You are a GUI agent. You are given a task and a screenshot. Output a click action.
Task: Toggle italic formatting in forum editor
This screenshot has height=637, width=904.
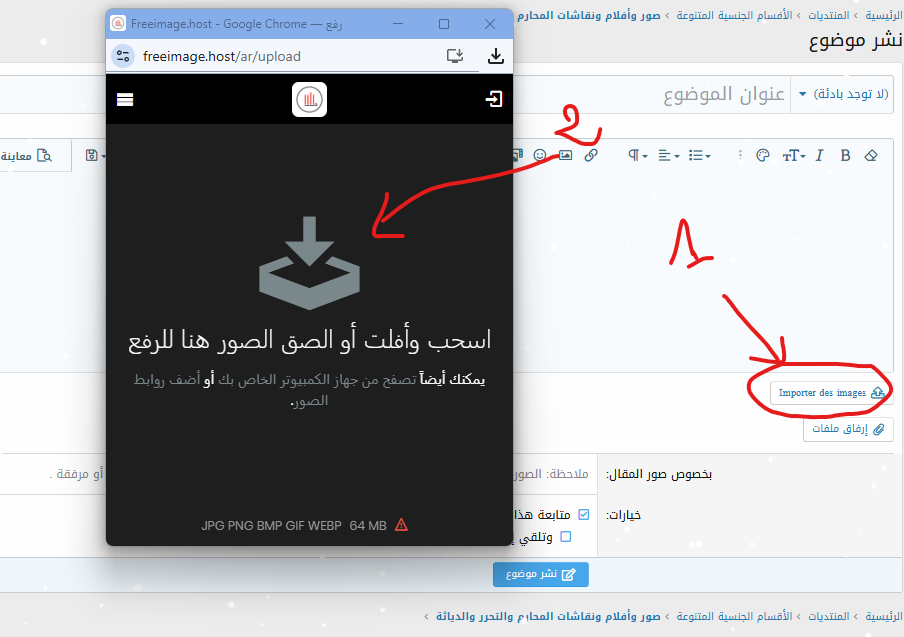pyautogui.click(x=819, y=156)
